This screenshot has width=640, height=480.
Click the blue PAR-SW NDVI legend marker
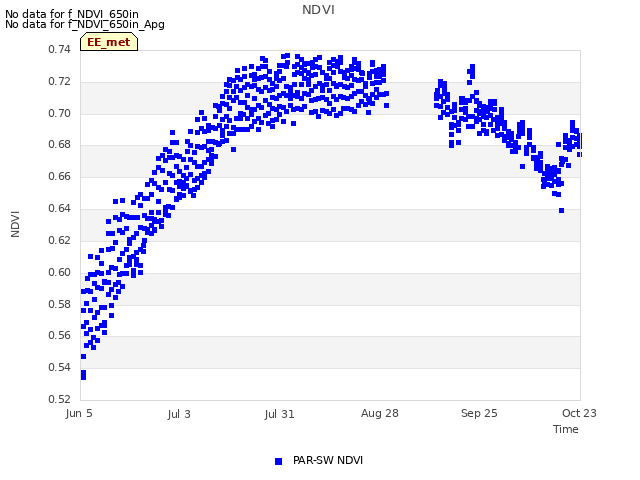(x=278, y=461)
